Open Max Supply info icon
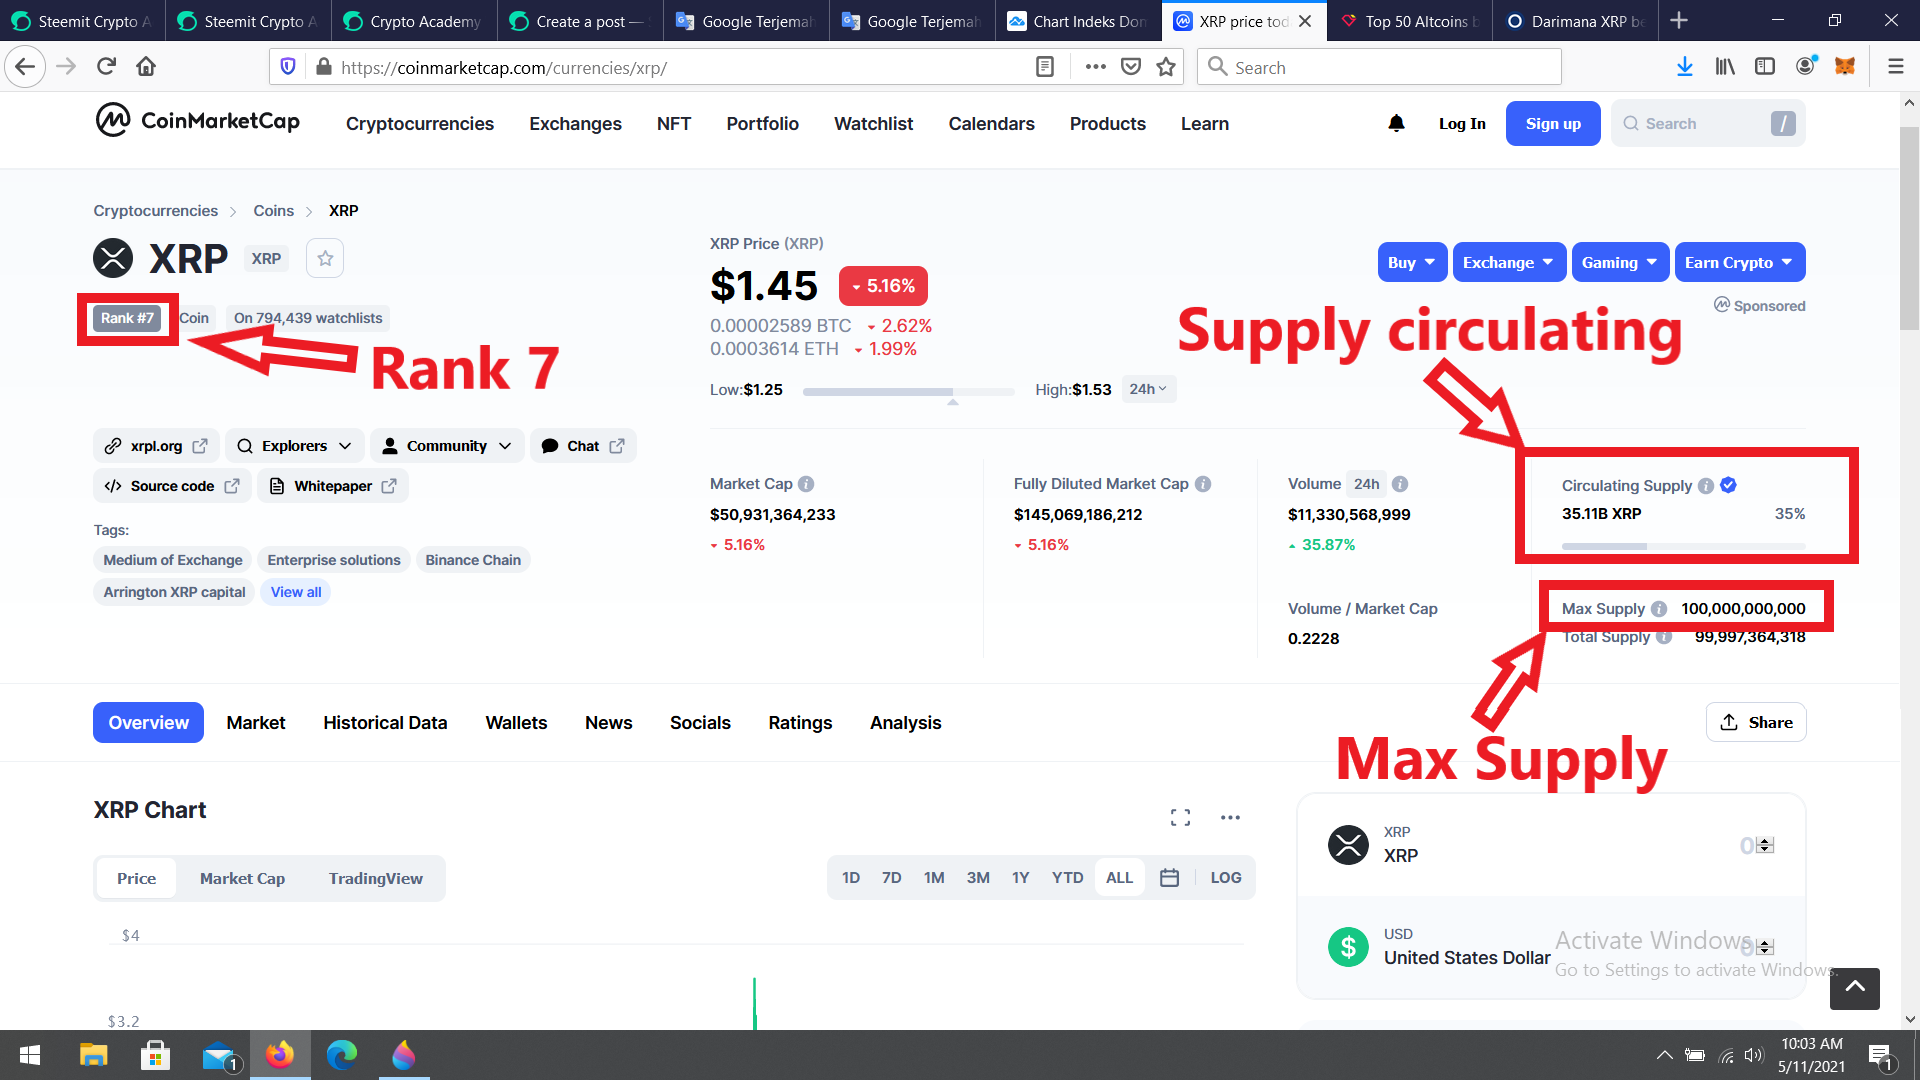This screenshot has width=1920, height=1080. click(1659, 609)
